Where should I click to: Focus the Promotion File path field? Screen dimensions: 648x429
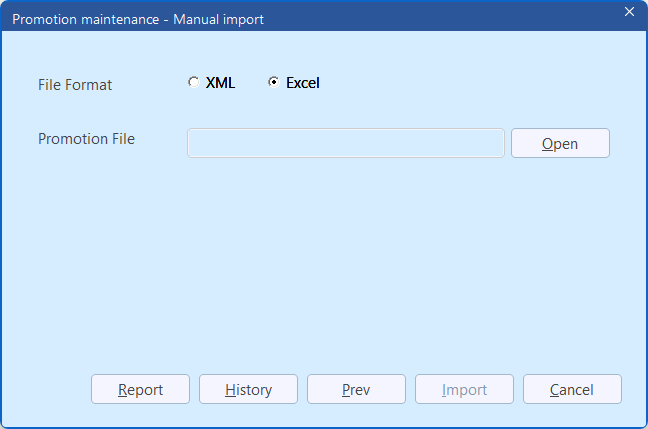[345, 143]
